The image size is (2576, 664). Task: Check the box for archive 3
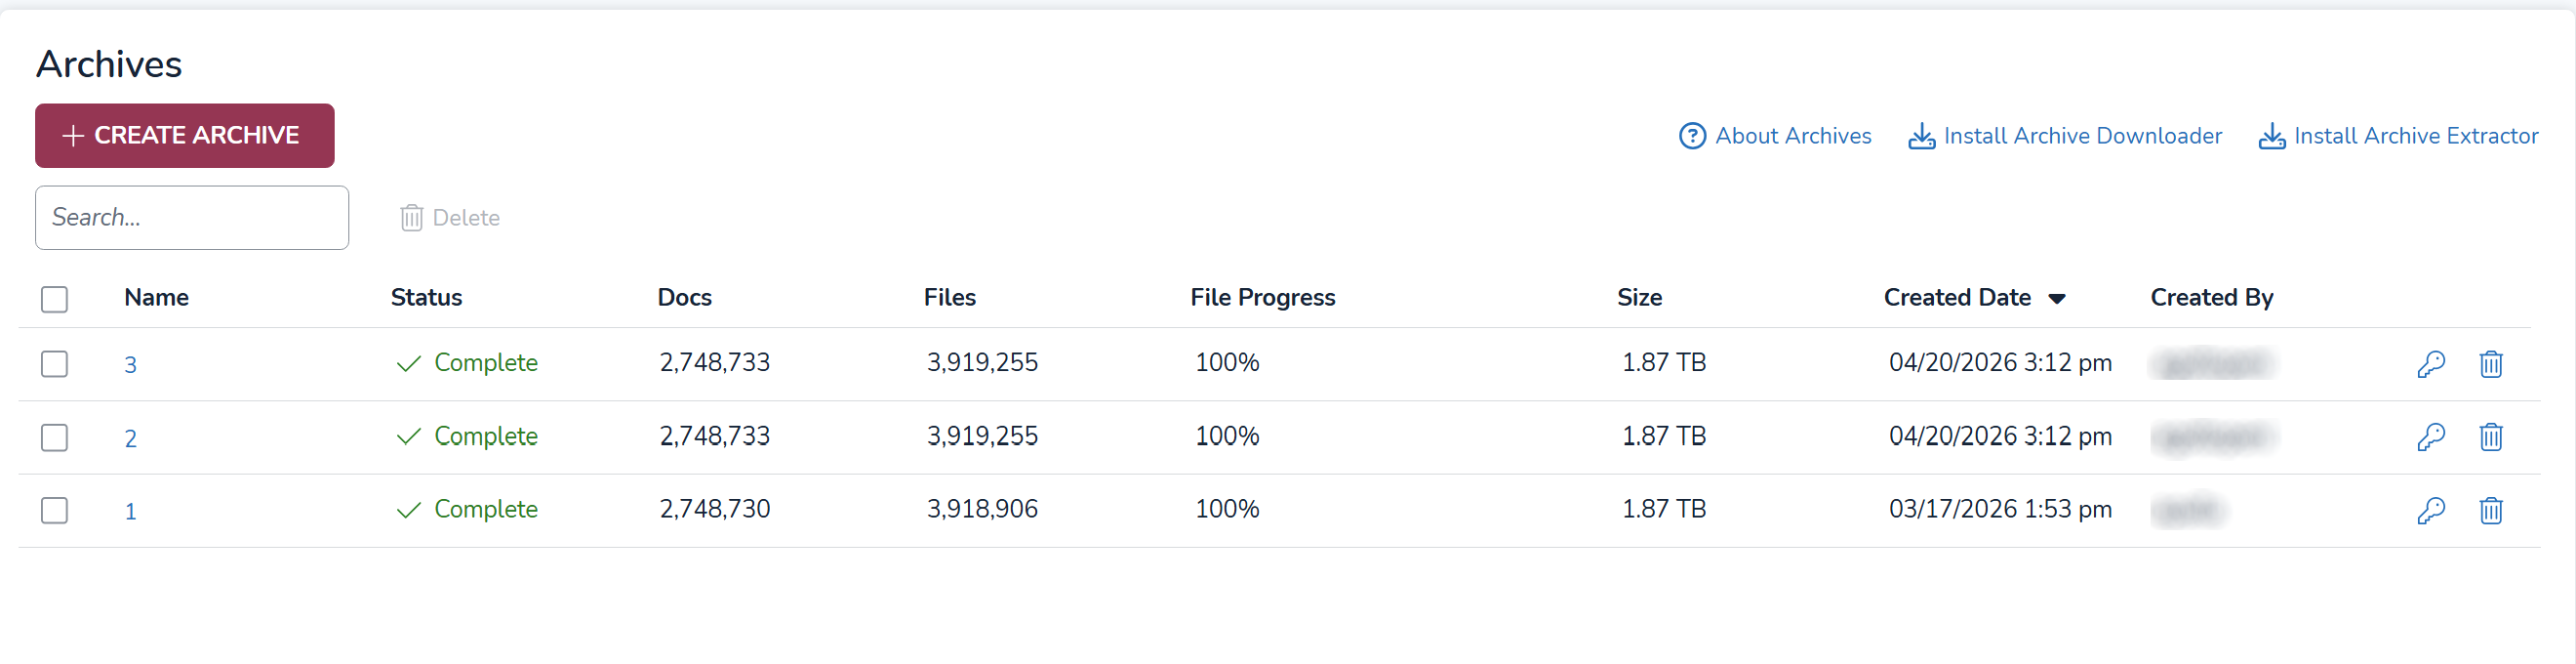pos(55,364)
